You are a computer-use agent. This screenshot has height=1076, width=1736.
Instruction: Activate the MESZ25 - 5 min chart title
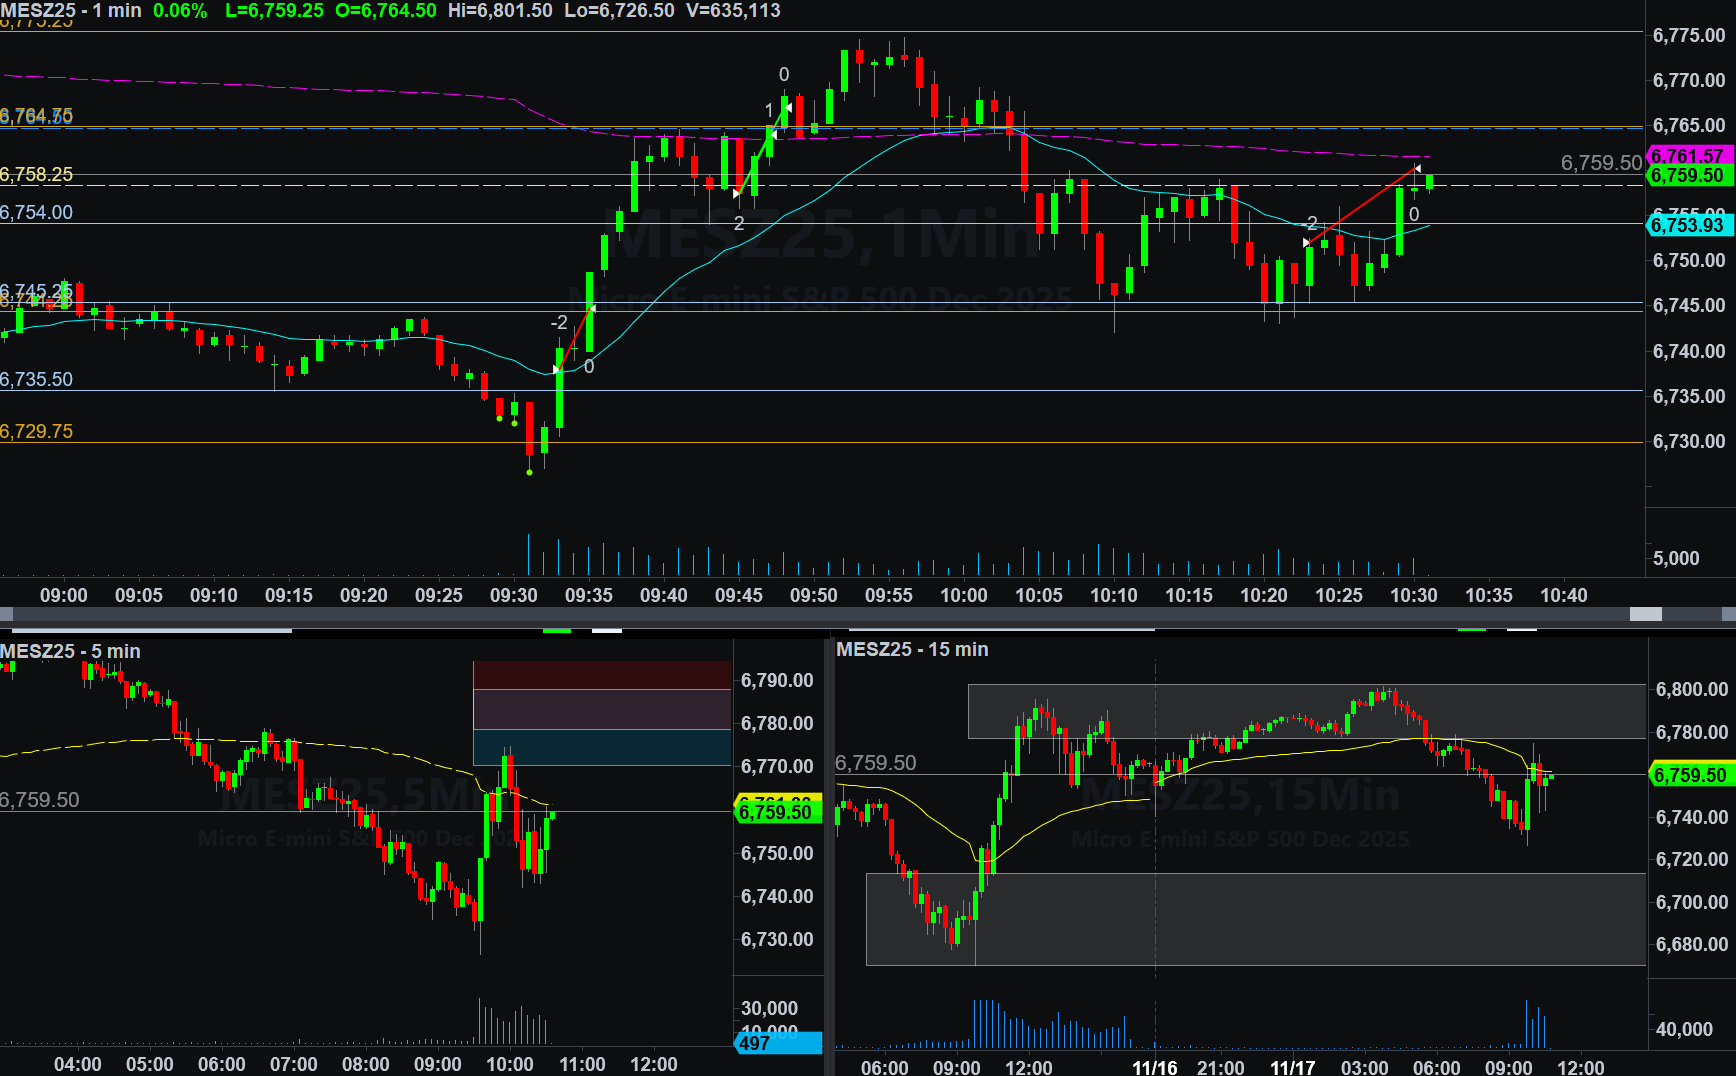[x=70, y=651]
